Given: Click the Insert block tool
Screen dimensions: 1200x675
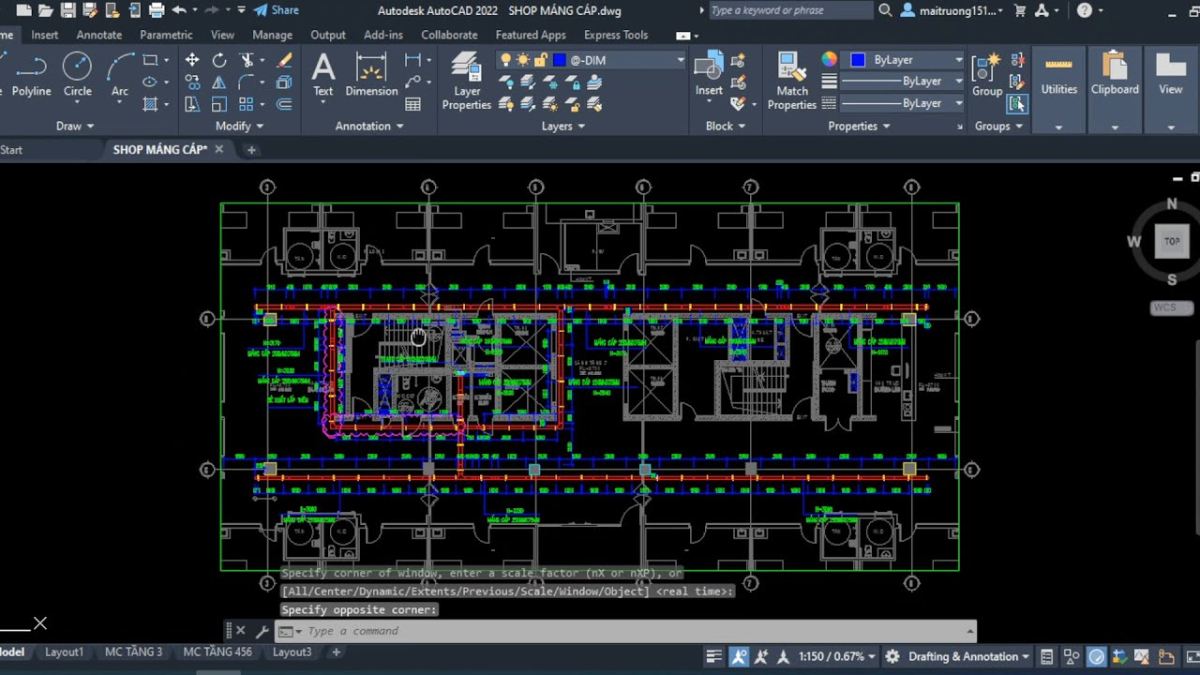Looking at the screenshot, I should click(709, 75).
